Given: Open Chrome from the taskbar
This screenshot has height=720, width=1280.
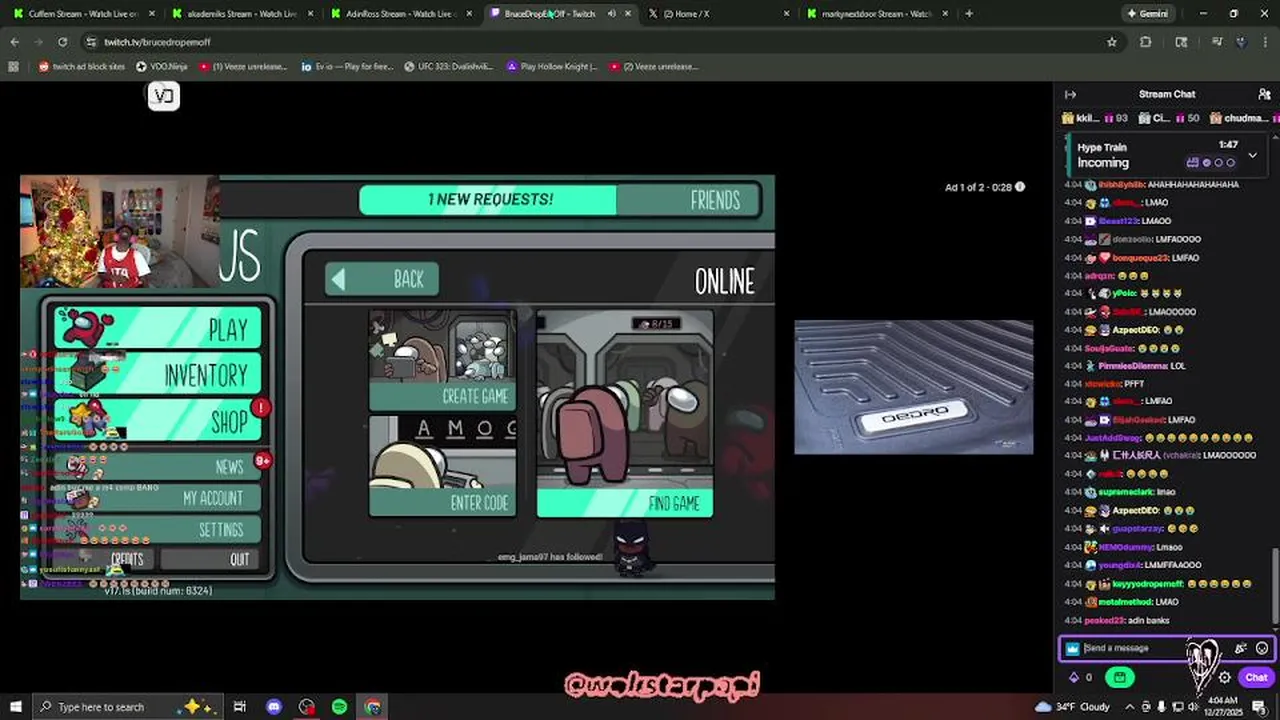Looking at the screenshot, I should 372,706.
